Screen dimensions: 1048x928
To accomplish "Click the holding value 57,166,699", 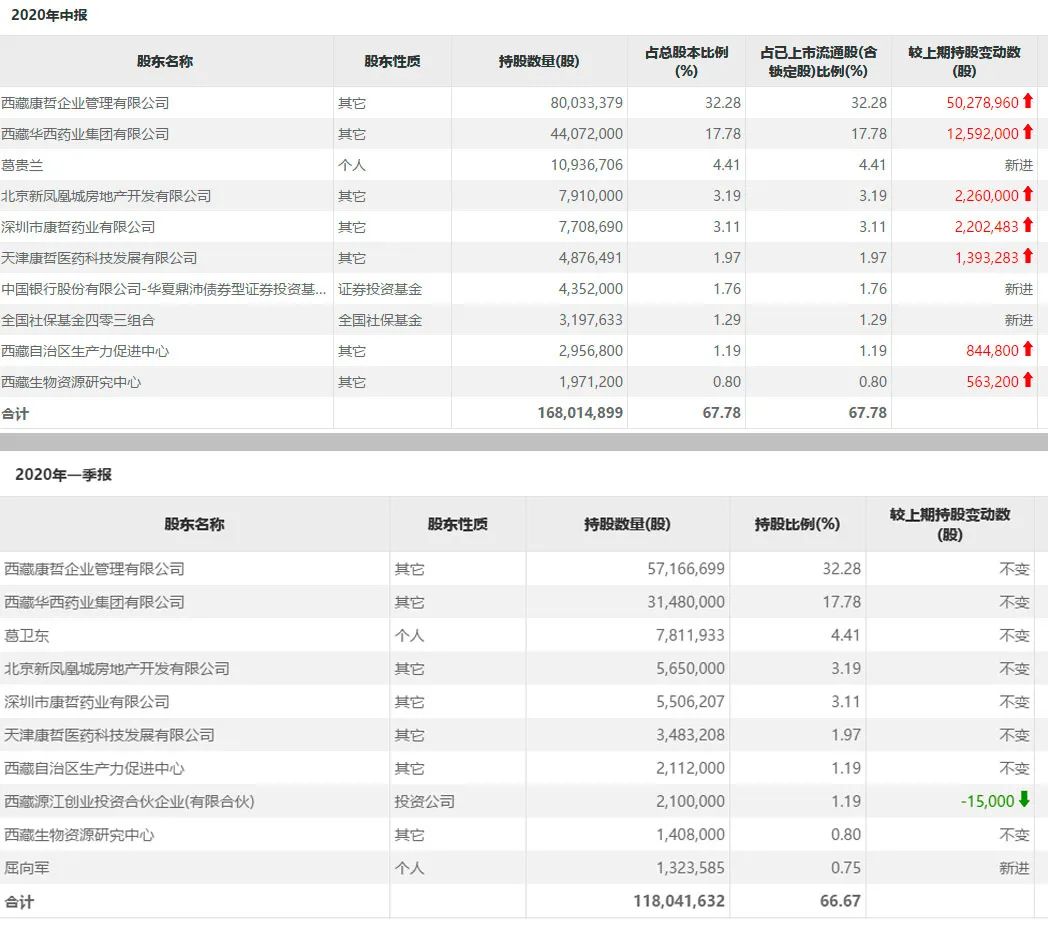I will coord(686,569).
